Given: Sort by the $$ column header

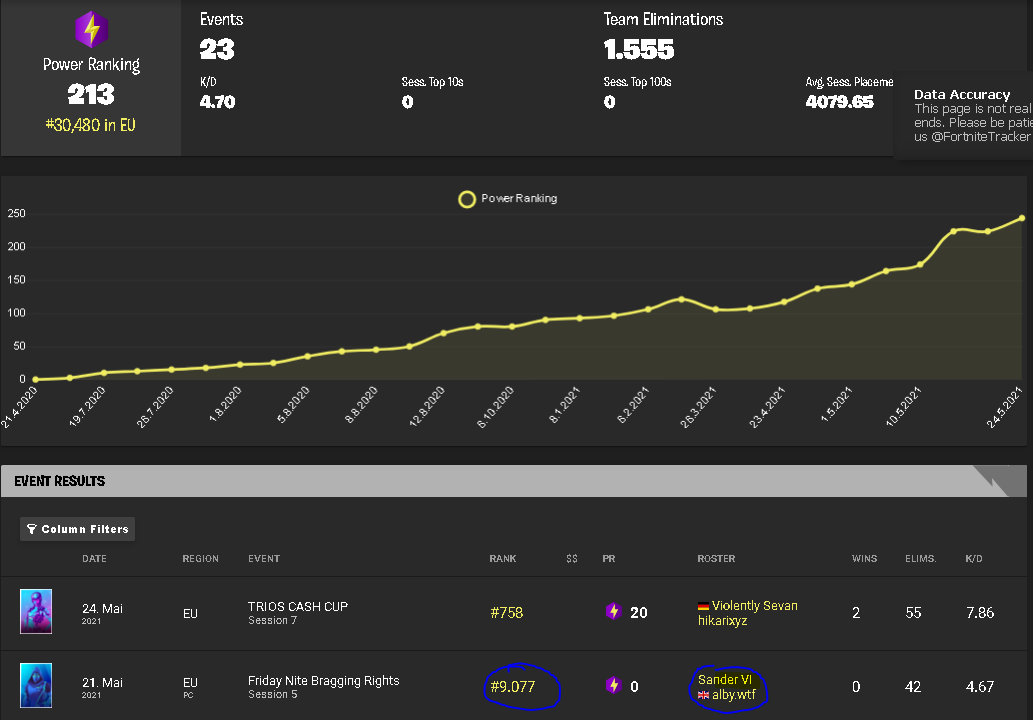Looking at the screenshot, I should tap(572, 559).
